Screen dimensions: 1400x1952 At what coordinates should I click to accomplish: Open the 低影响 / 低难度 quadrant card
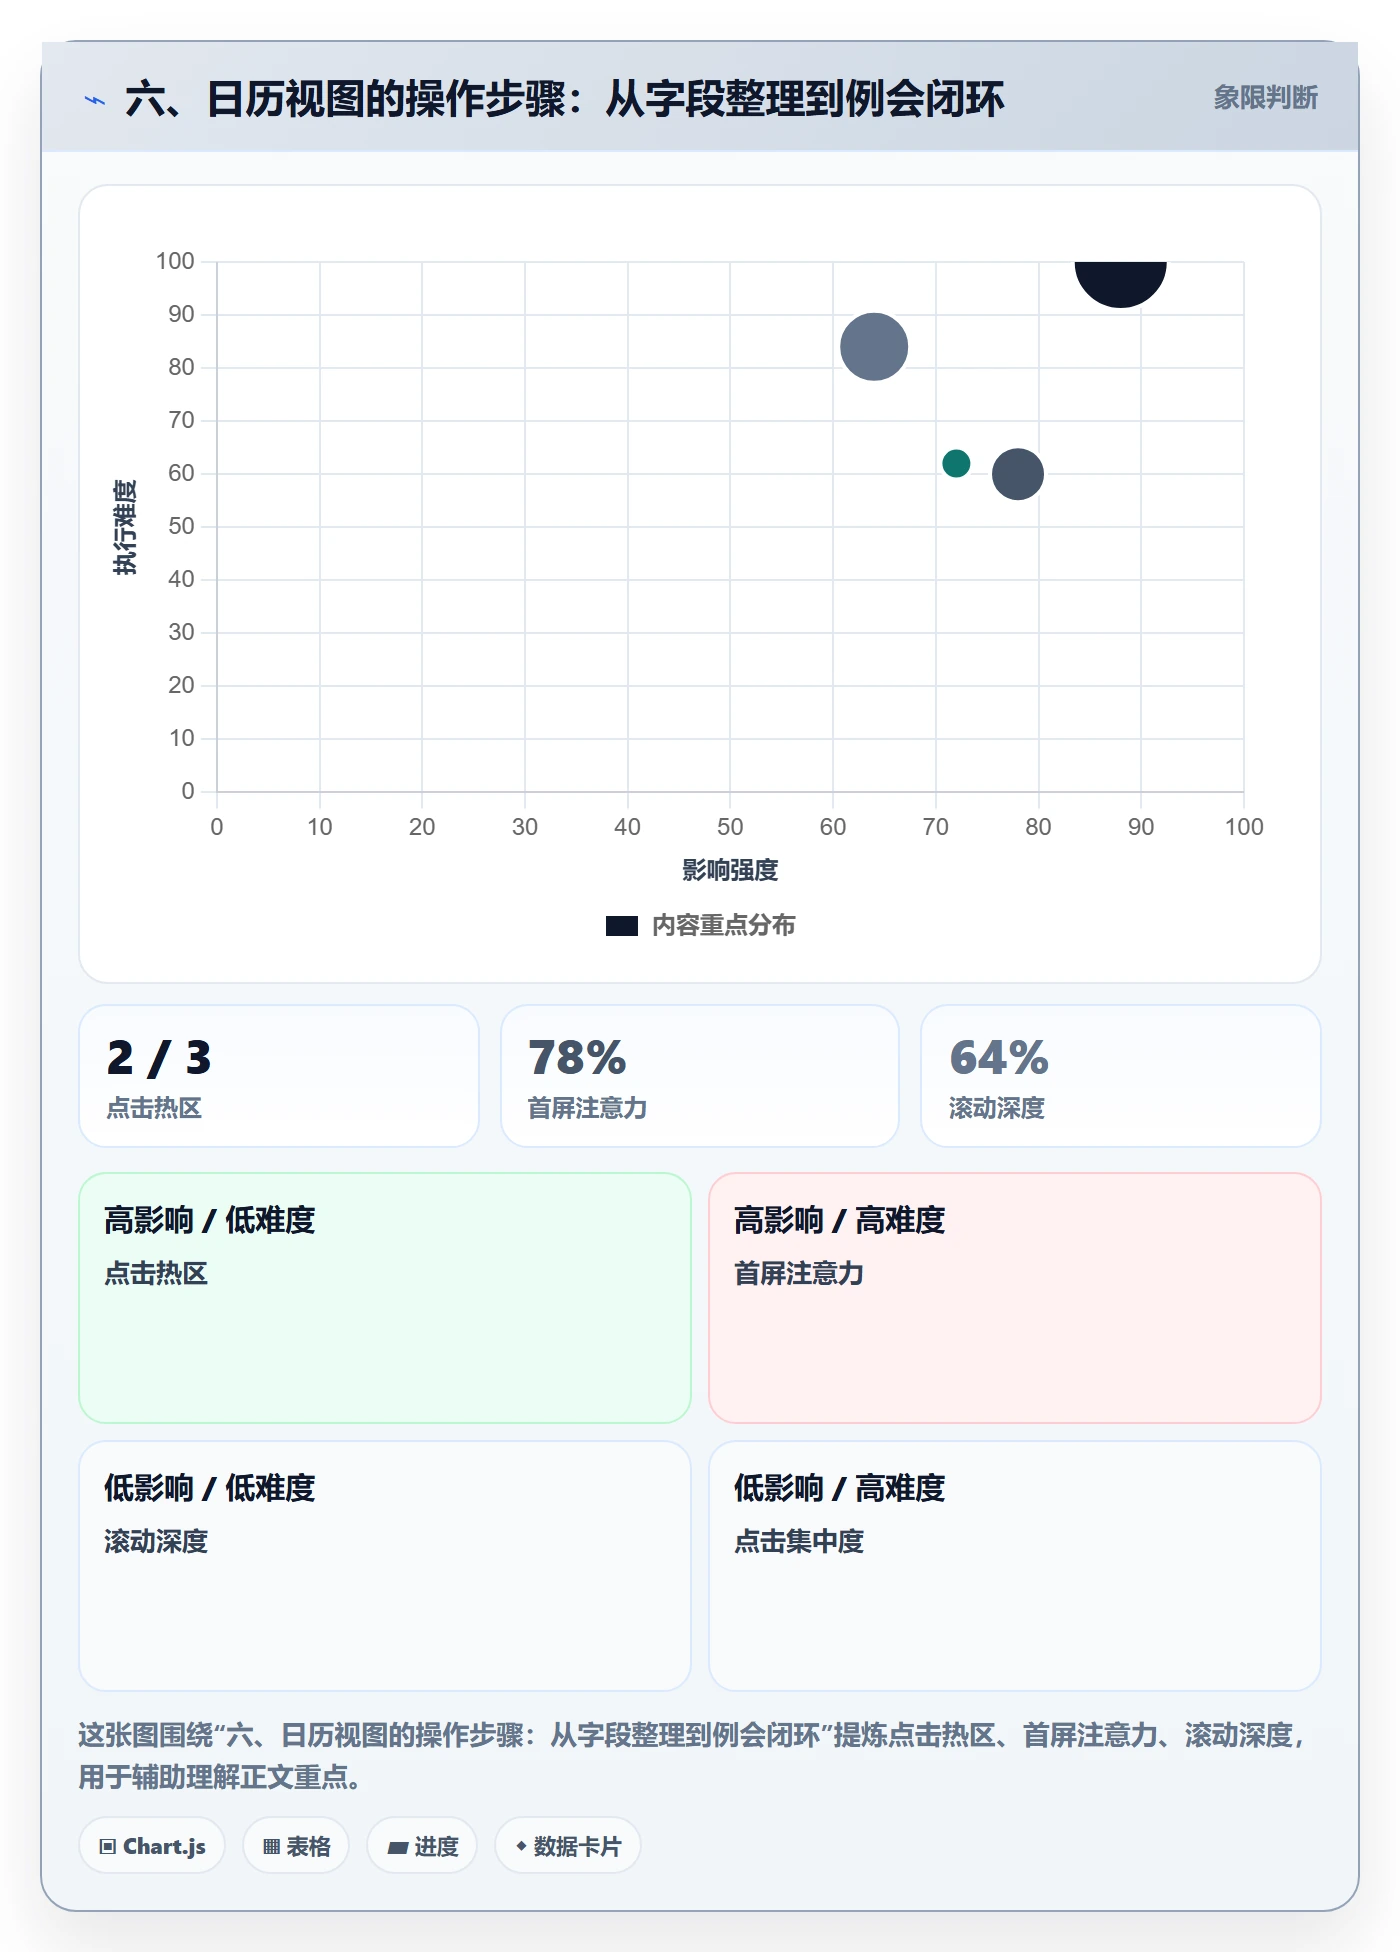pyautogui.click(x=385, y=1566)
